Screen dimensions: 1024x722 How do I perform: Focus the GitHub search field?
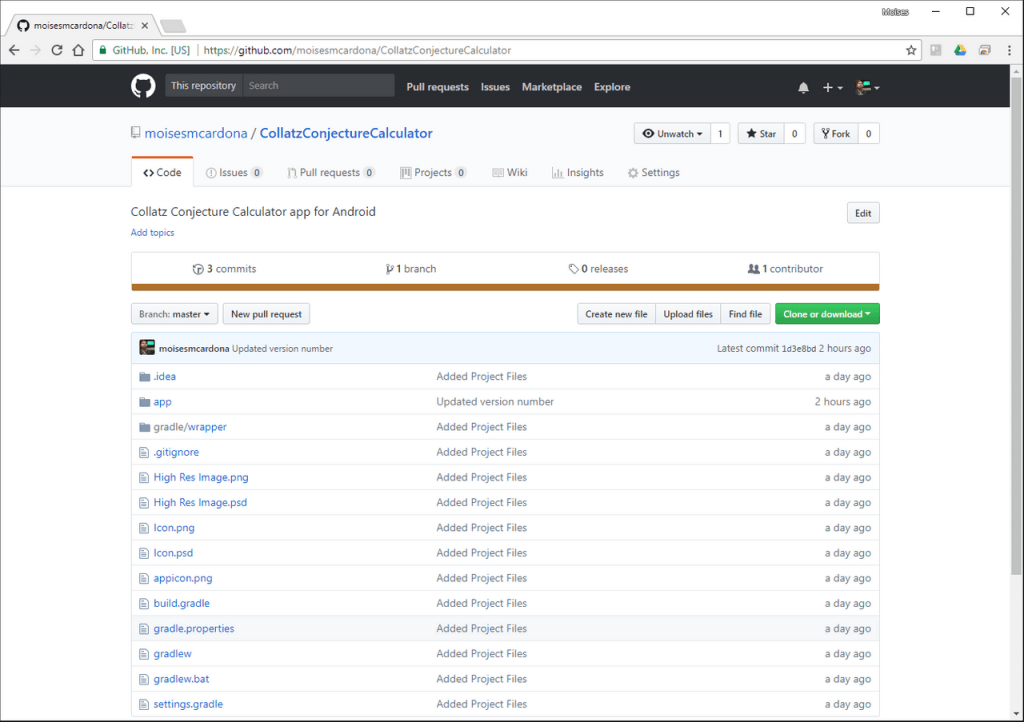[x=319, y=86]
